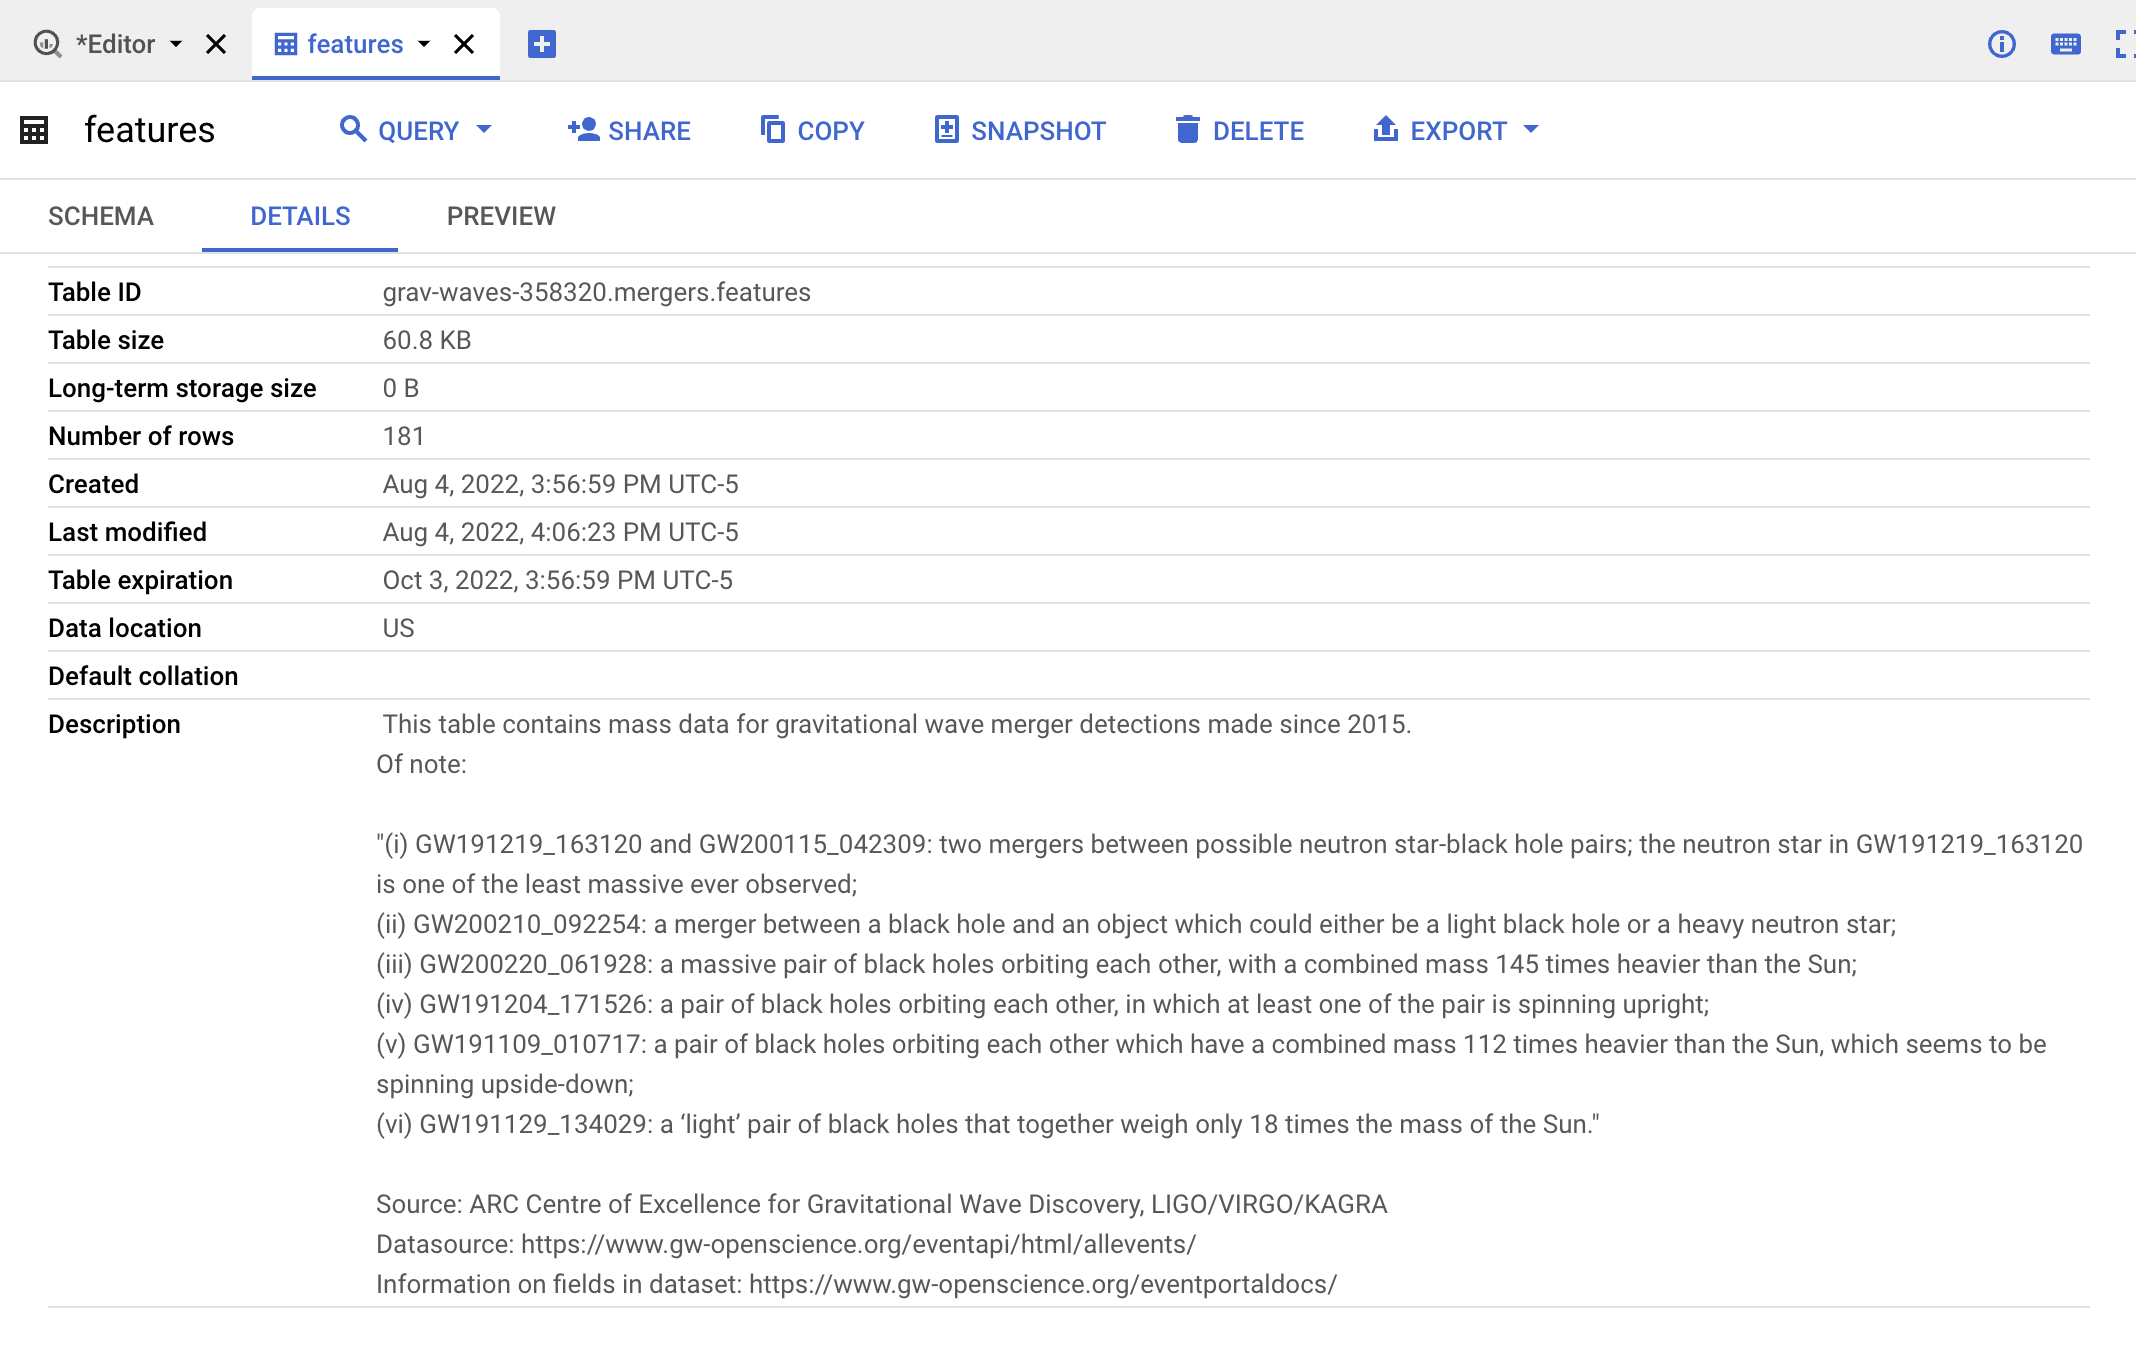Switch to the Schema tab

100,216
